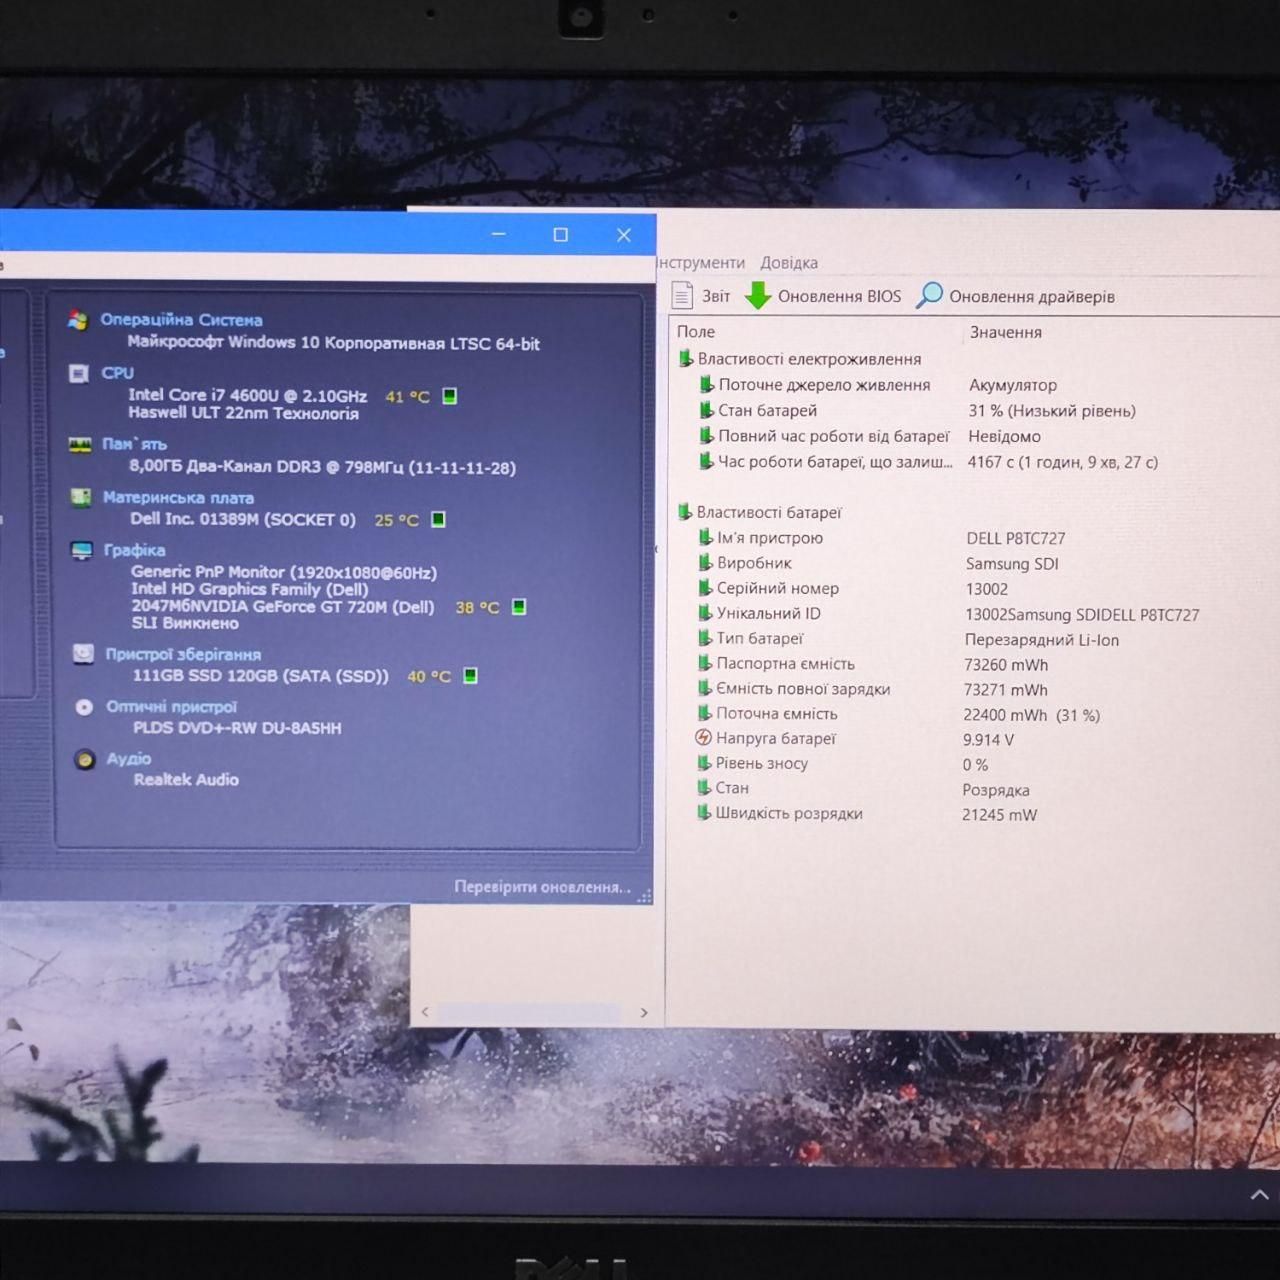Click the speaker icon beside Аудіо
Image resolution: width=1280 pixels, height=1280 pixels.
click(x=85, y=759)
